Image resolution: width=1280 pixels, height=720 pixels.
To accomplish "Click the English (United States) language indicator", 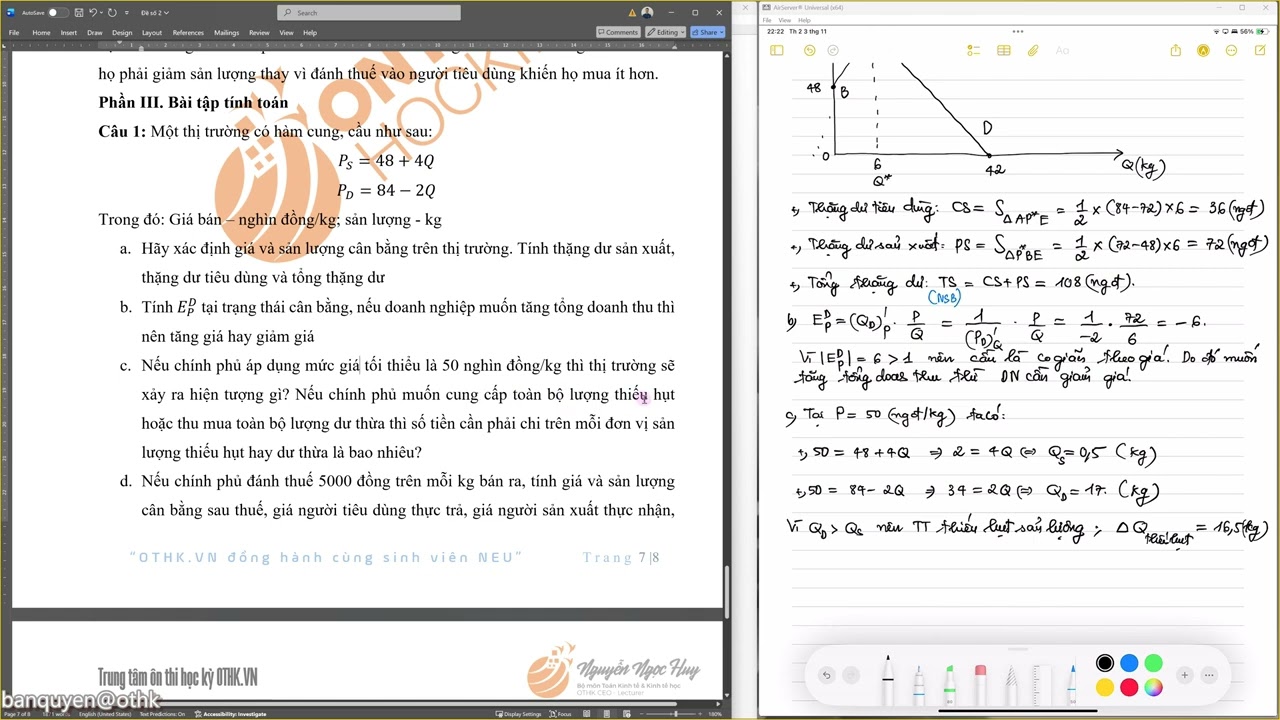I will 105,714.
